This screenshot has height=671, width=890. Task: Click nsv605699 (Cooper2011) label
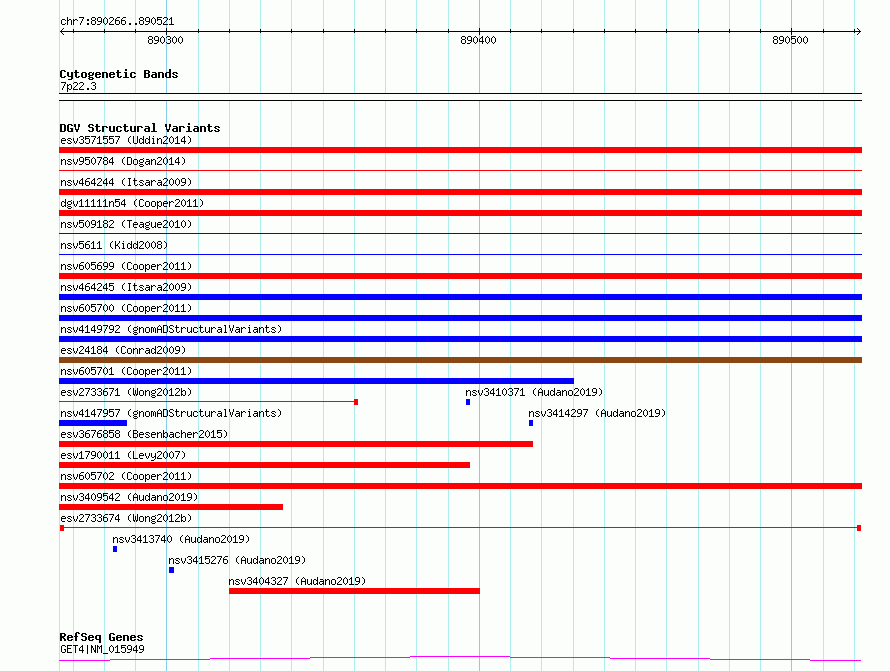click(x=126, y=266)
